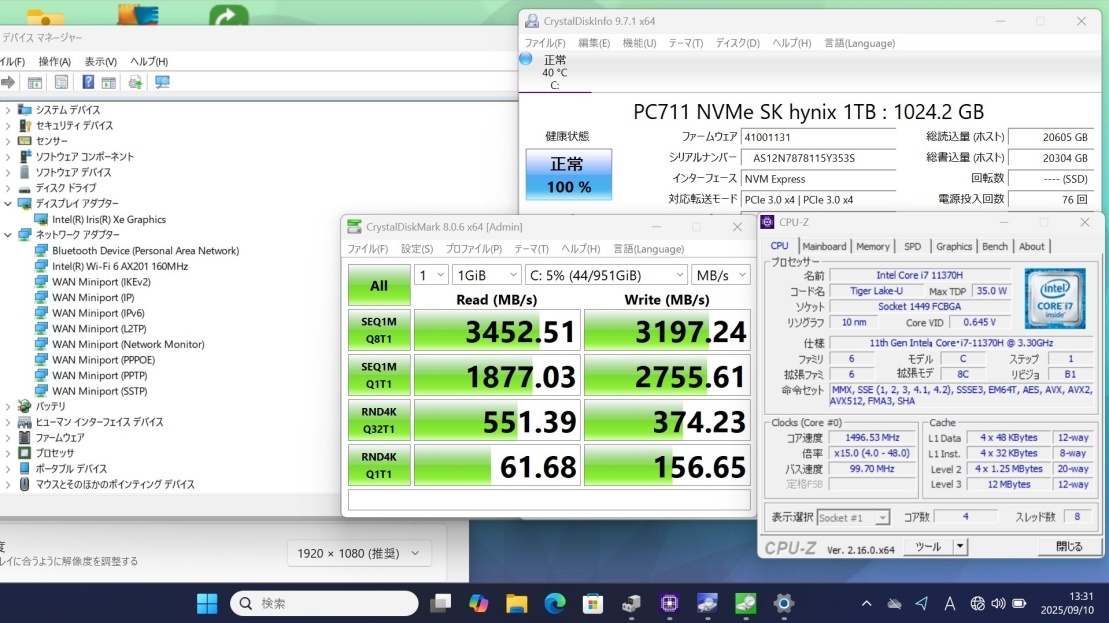Open the MB/s unit dropdown
This screenshot has height=623, width=1109.
click(720, 274)
